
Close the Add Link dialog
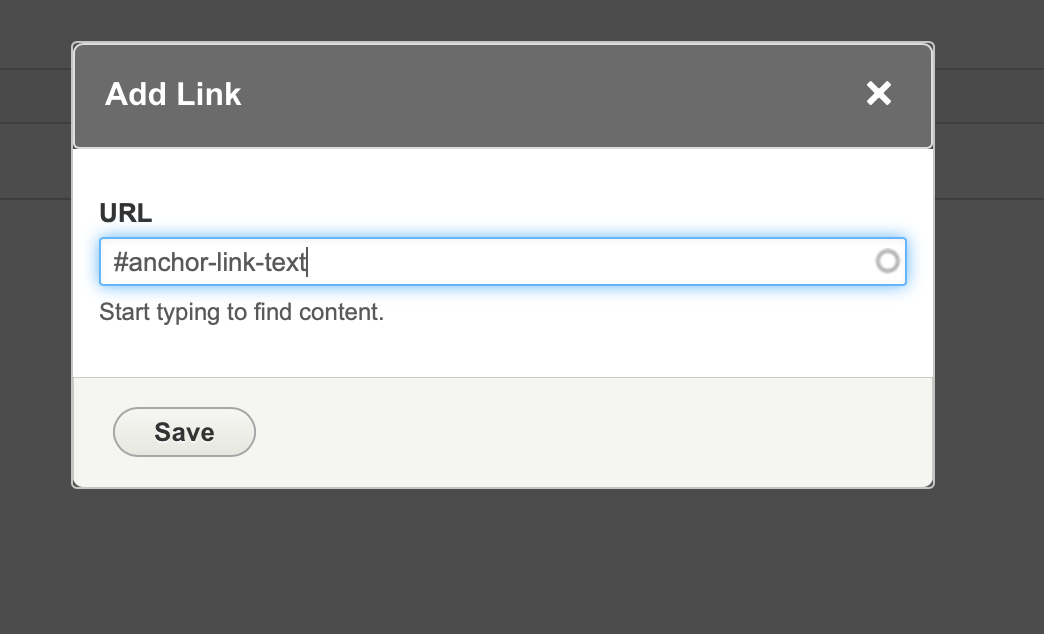(x=878, y=94)
